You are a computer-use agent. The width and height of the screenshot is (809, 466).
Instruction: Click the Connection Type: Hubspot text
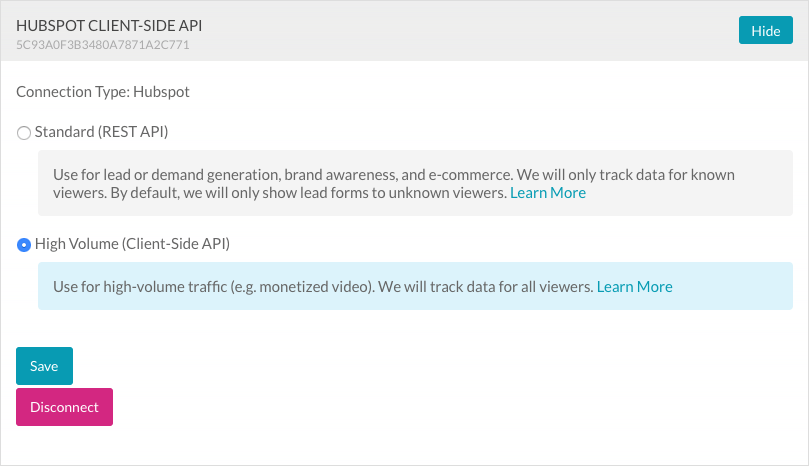pyautogui.click(x=102, y=92)
